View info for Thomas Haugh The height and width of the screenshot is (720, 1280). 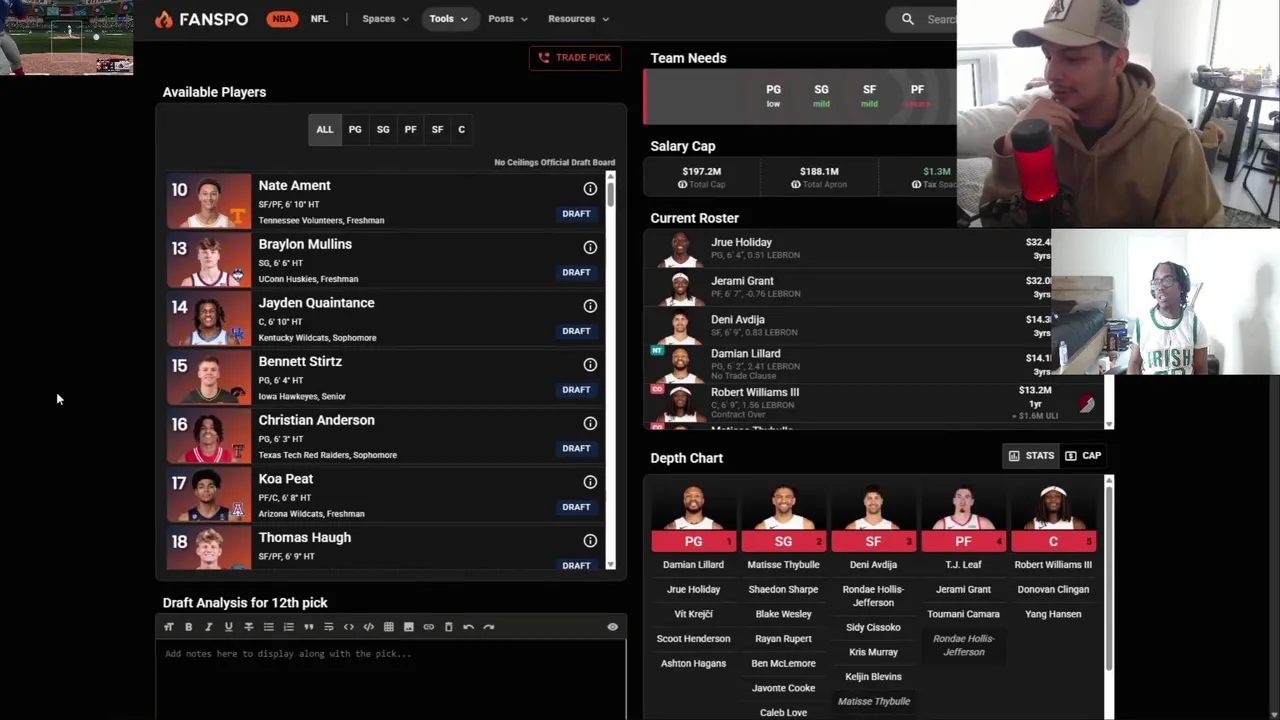click(x=590, y=541)
